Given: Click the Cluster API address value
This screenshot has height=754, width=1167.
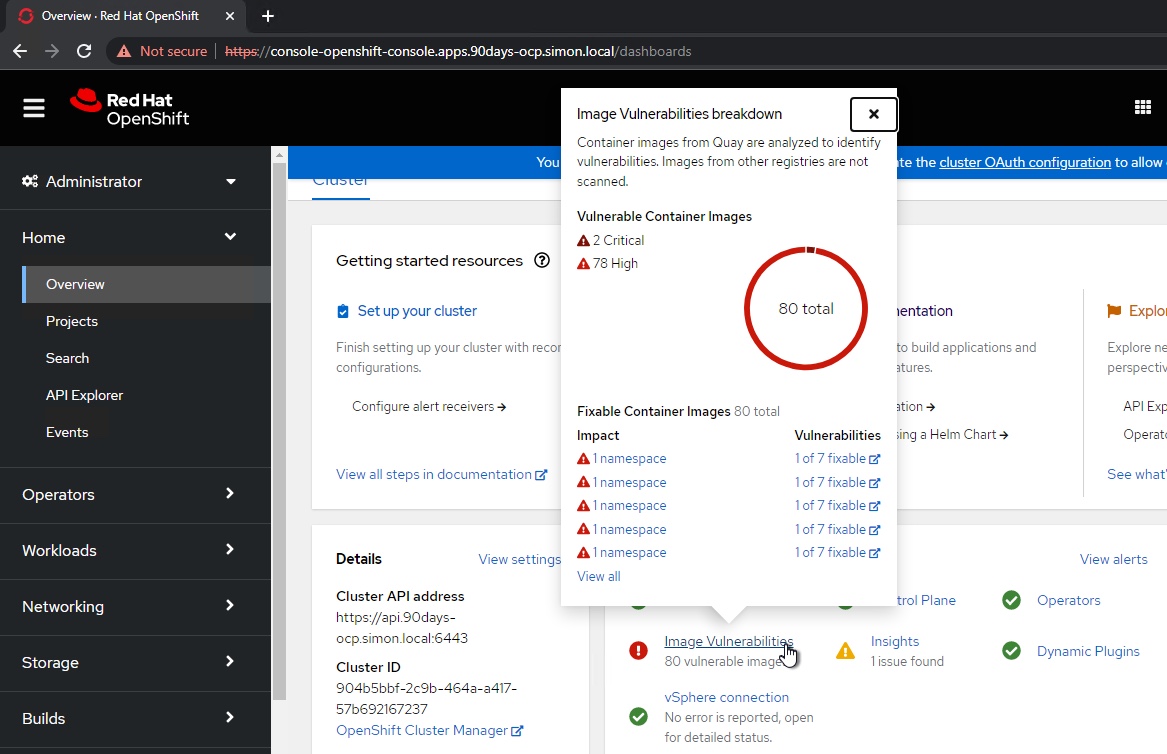Looking at the screenshot, I should pyautogui.click(x=402, y=627).
